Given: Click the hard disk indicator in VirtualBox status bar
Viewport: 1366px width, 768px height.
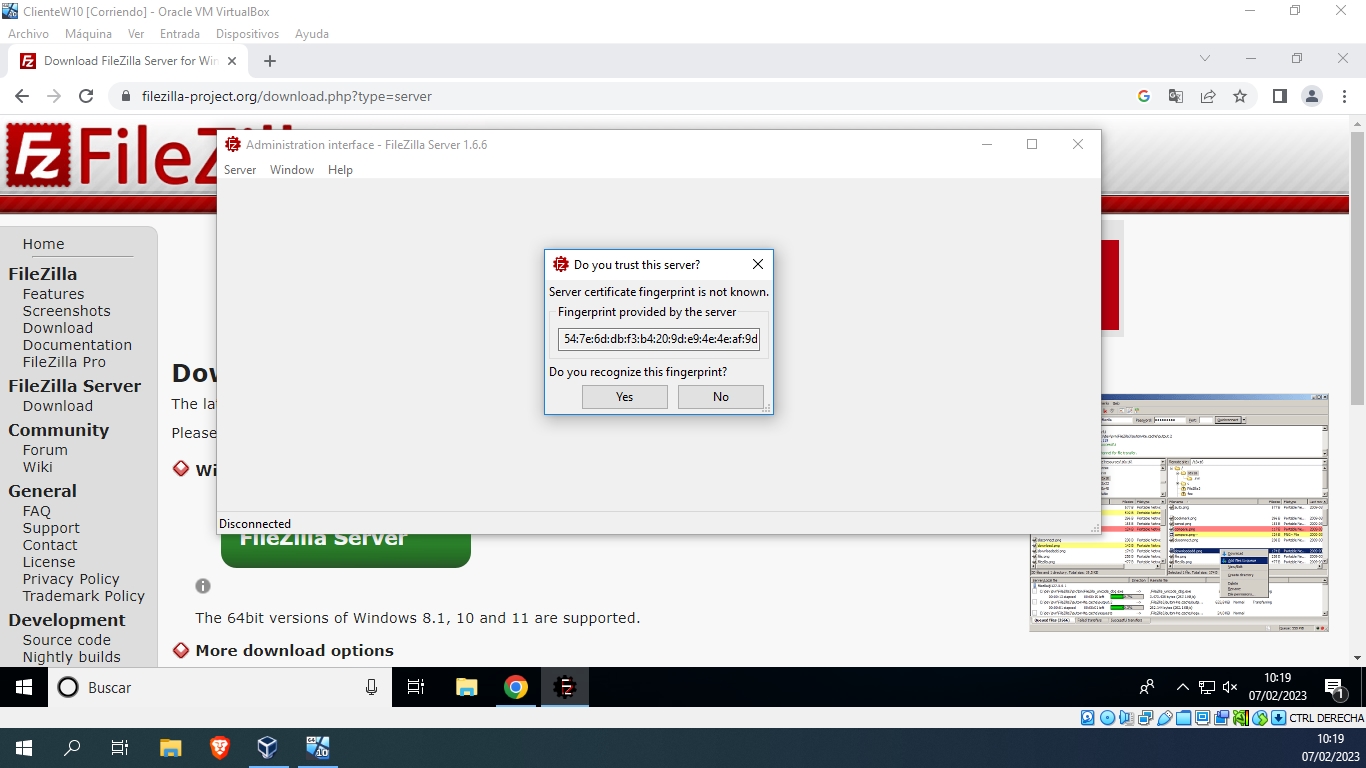Looking at the screenshot, I should pos(1087,718).
